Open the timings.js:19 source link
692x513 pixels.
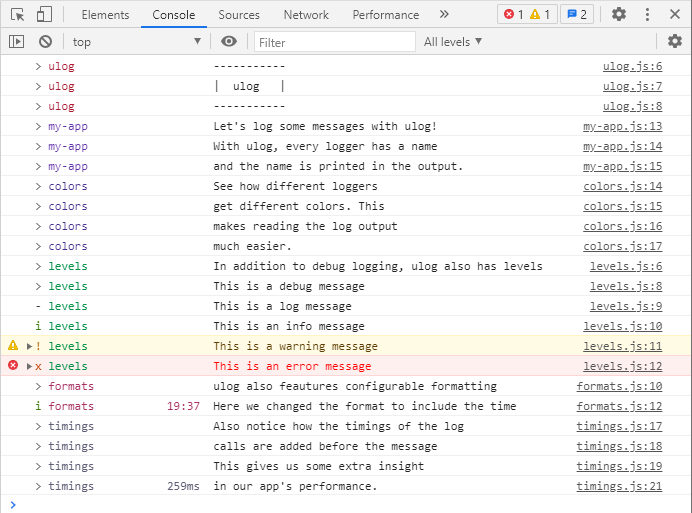[619, 466]
